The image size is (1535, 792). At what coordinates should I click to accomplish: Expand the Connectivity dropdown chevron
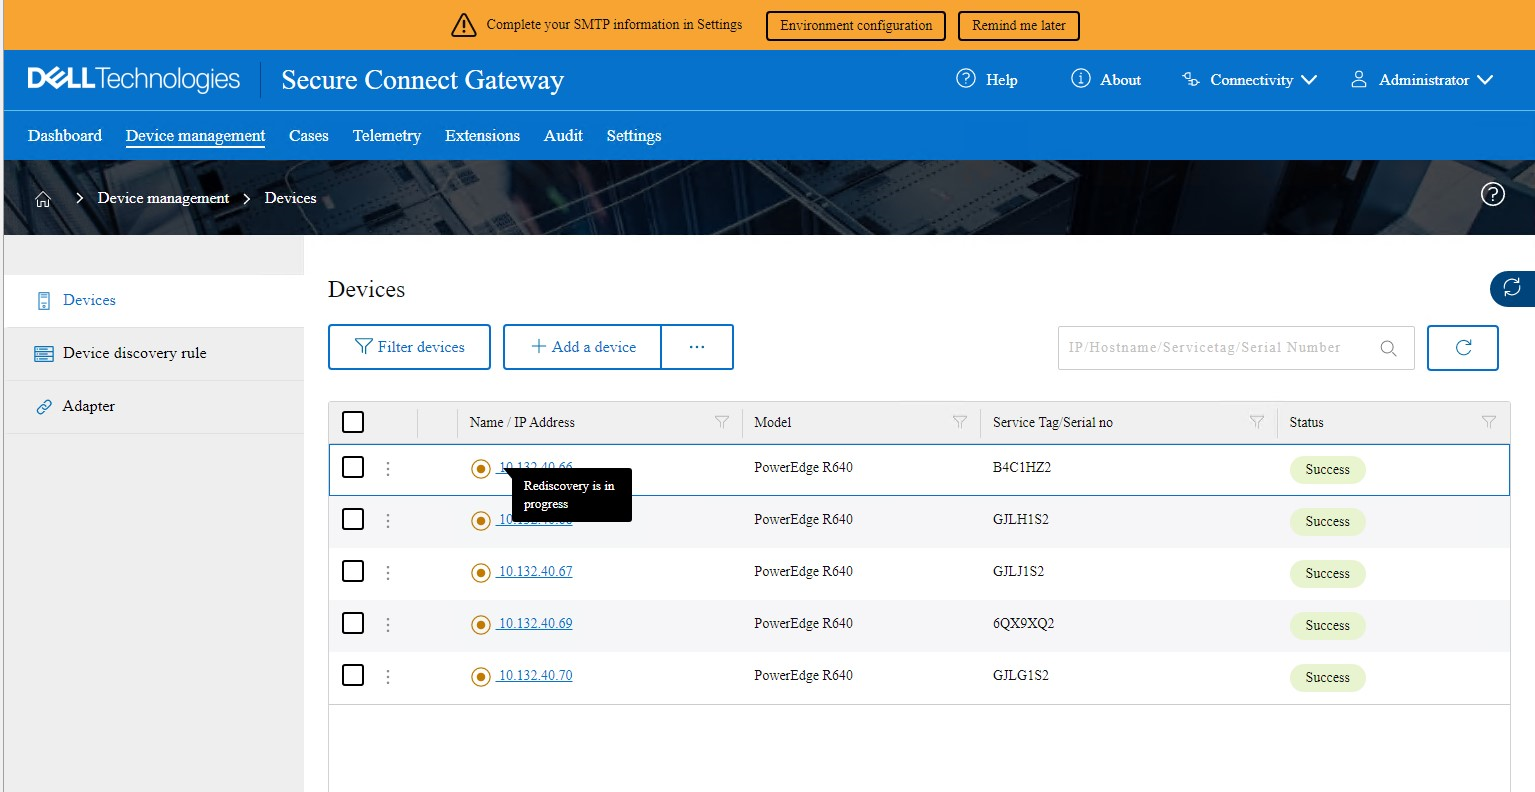tap(1309, 80)
